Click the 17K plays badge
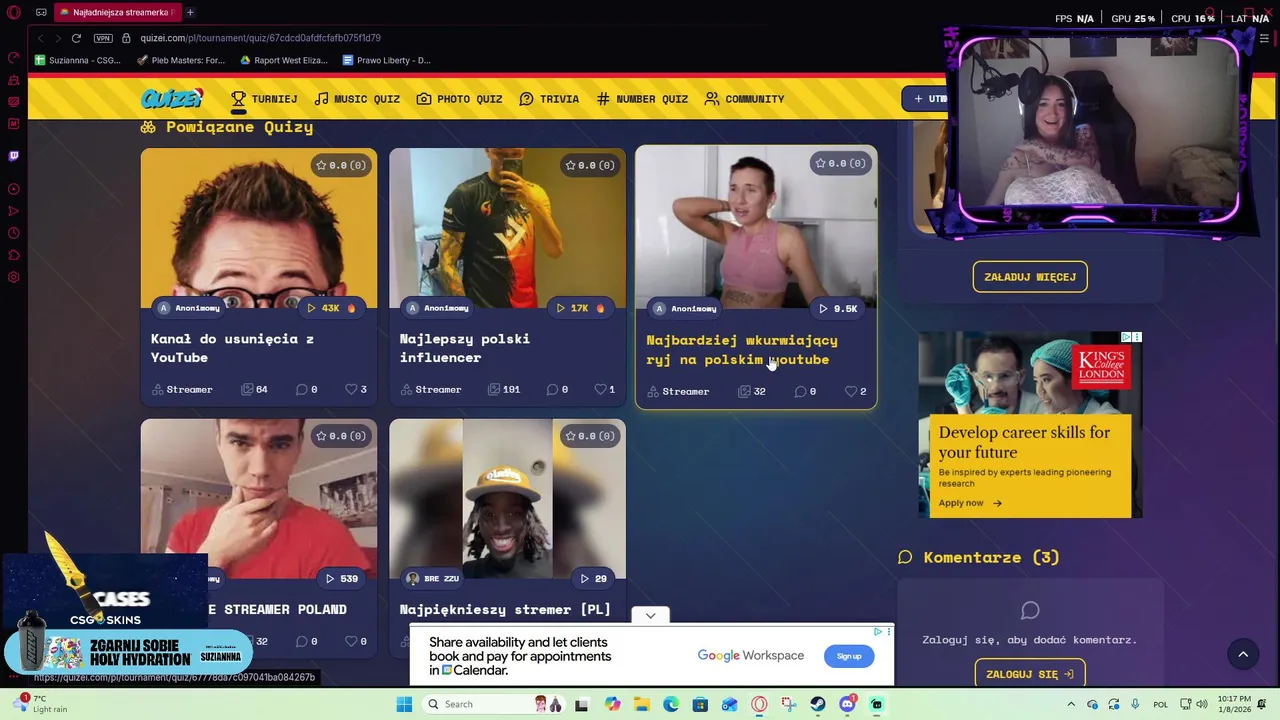The width and height of the screenshot is (1280, 720). 581,308
